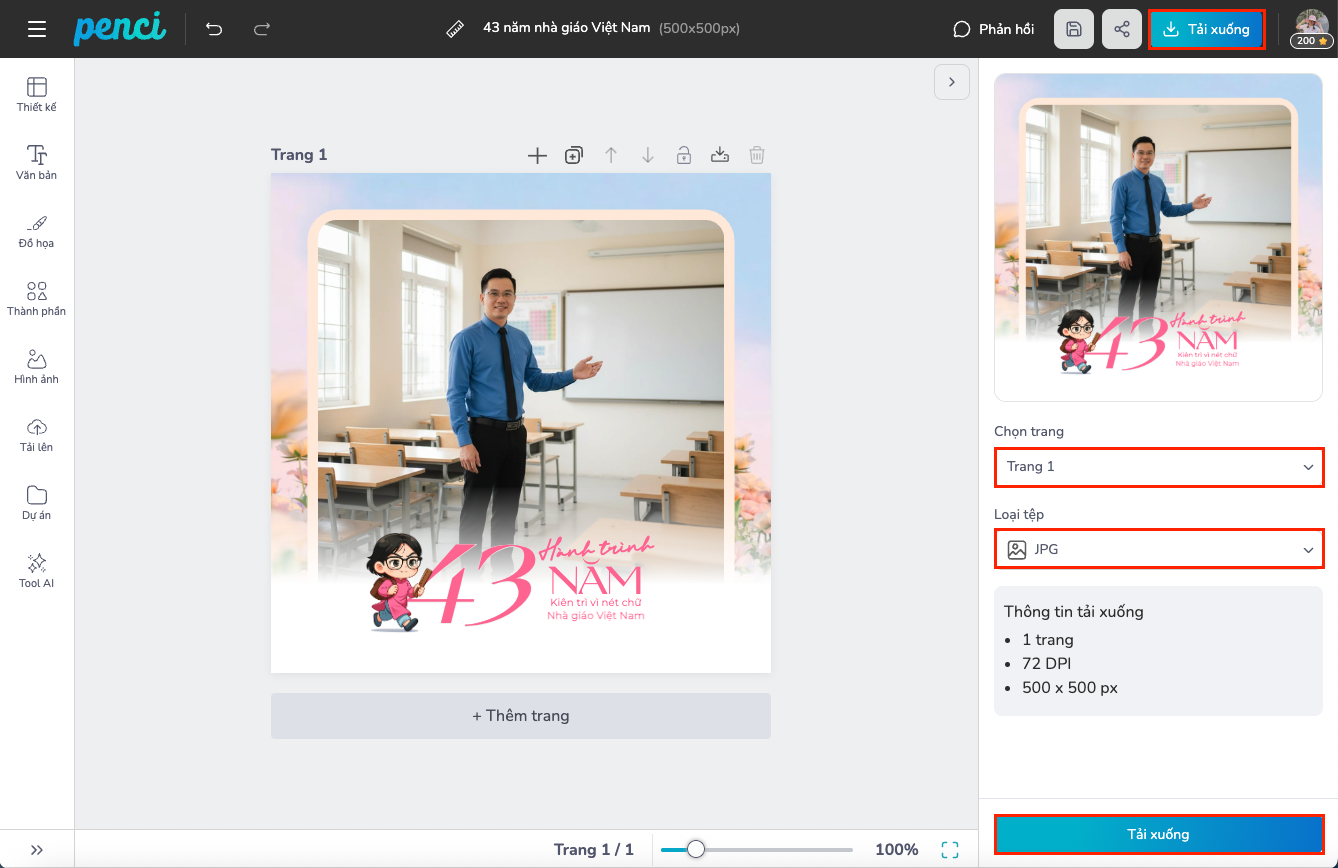Click the zoom slider handle
This screenshot has width=1338, height=868.
[695, 849]
